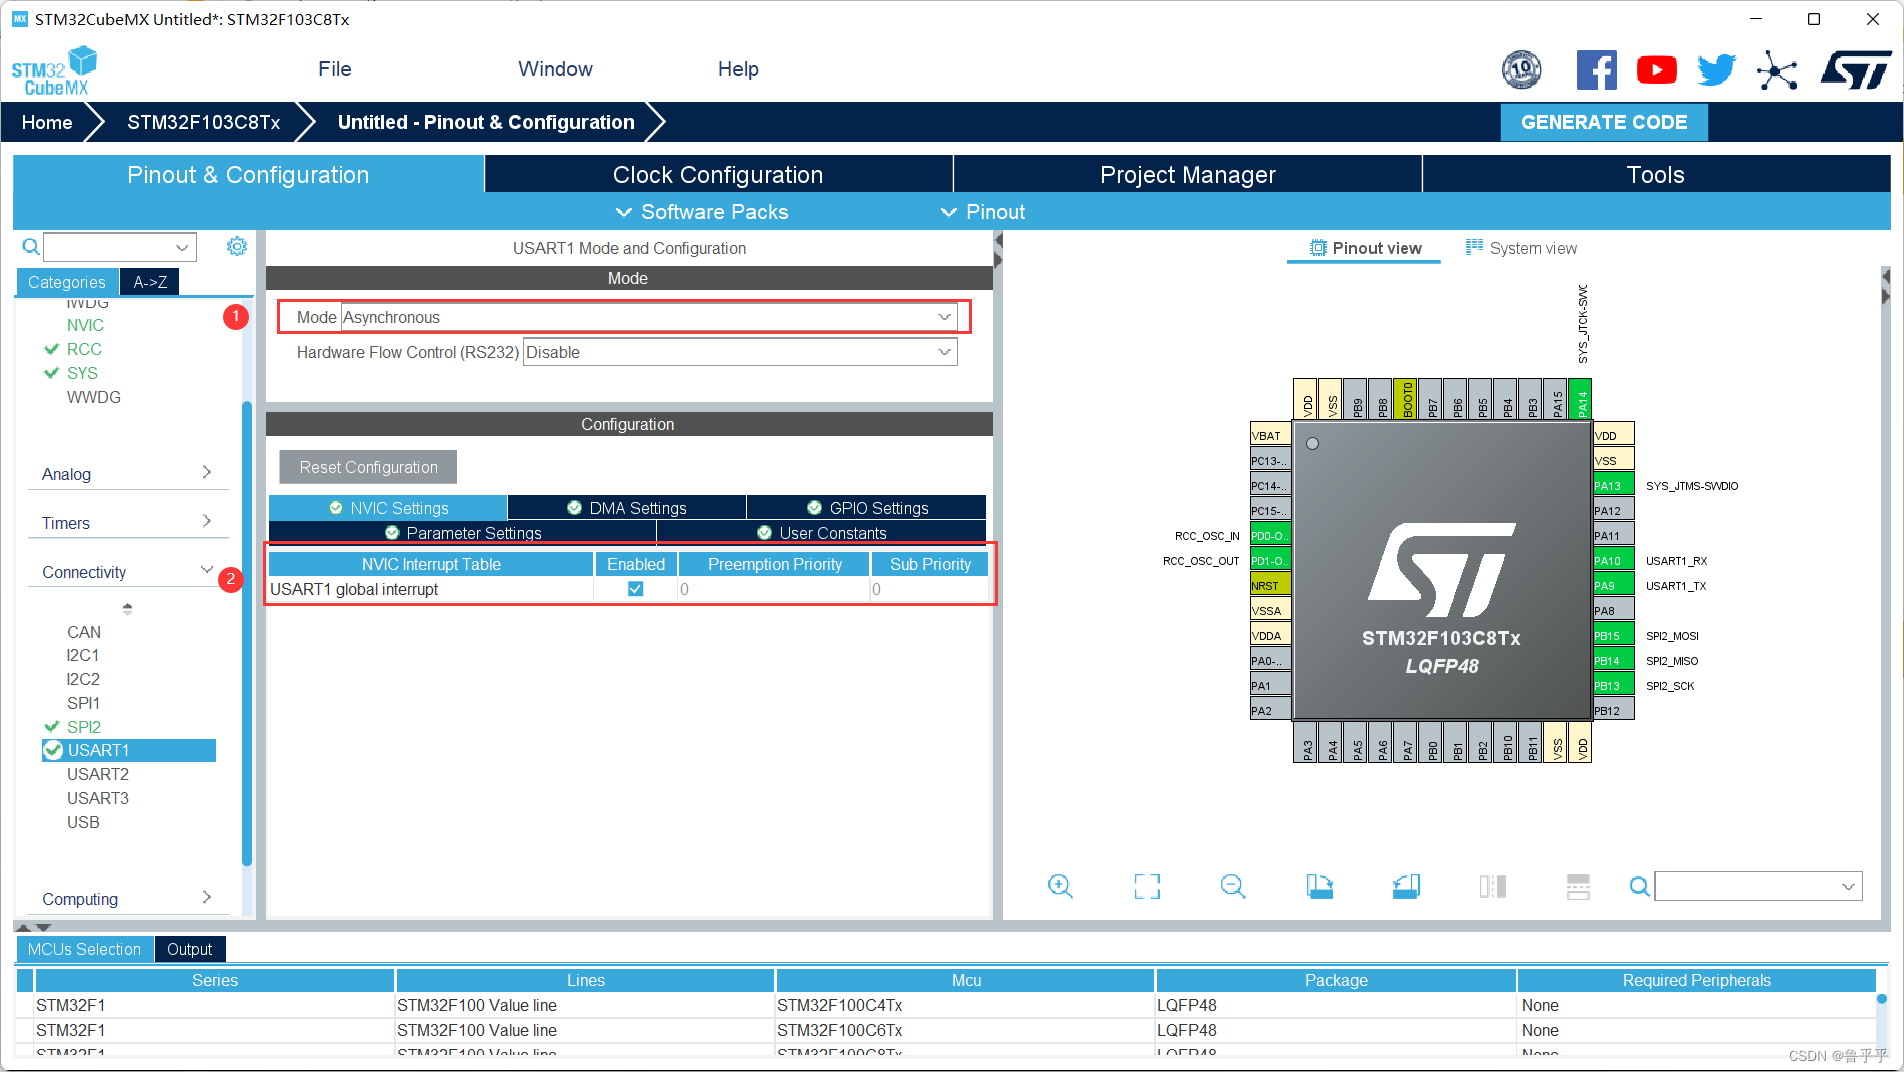Screen dimensions: 1904x1072
Task: Expand the Timers category
Action: point(127,522)
